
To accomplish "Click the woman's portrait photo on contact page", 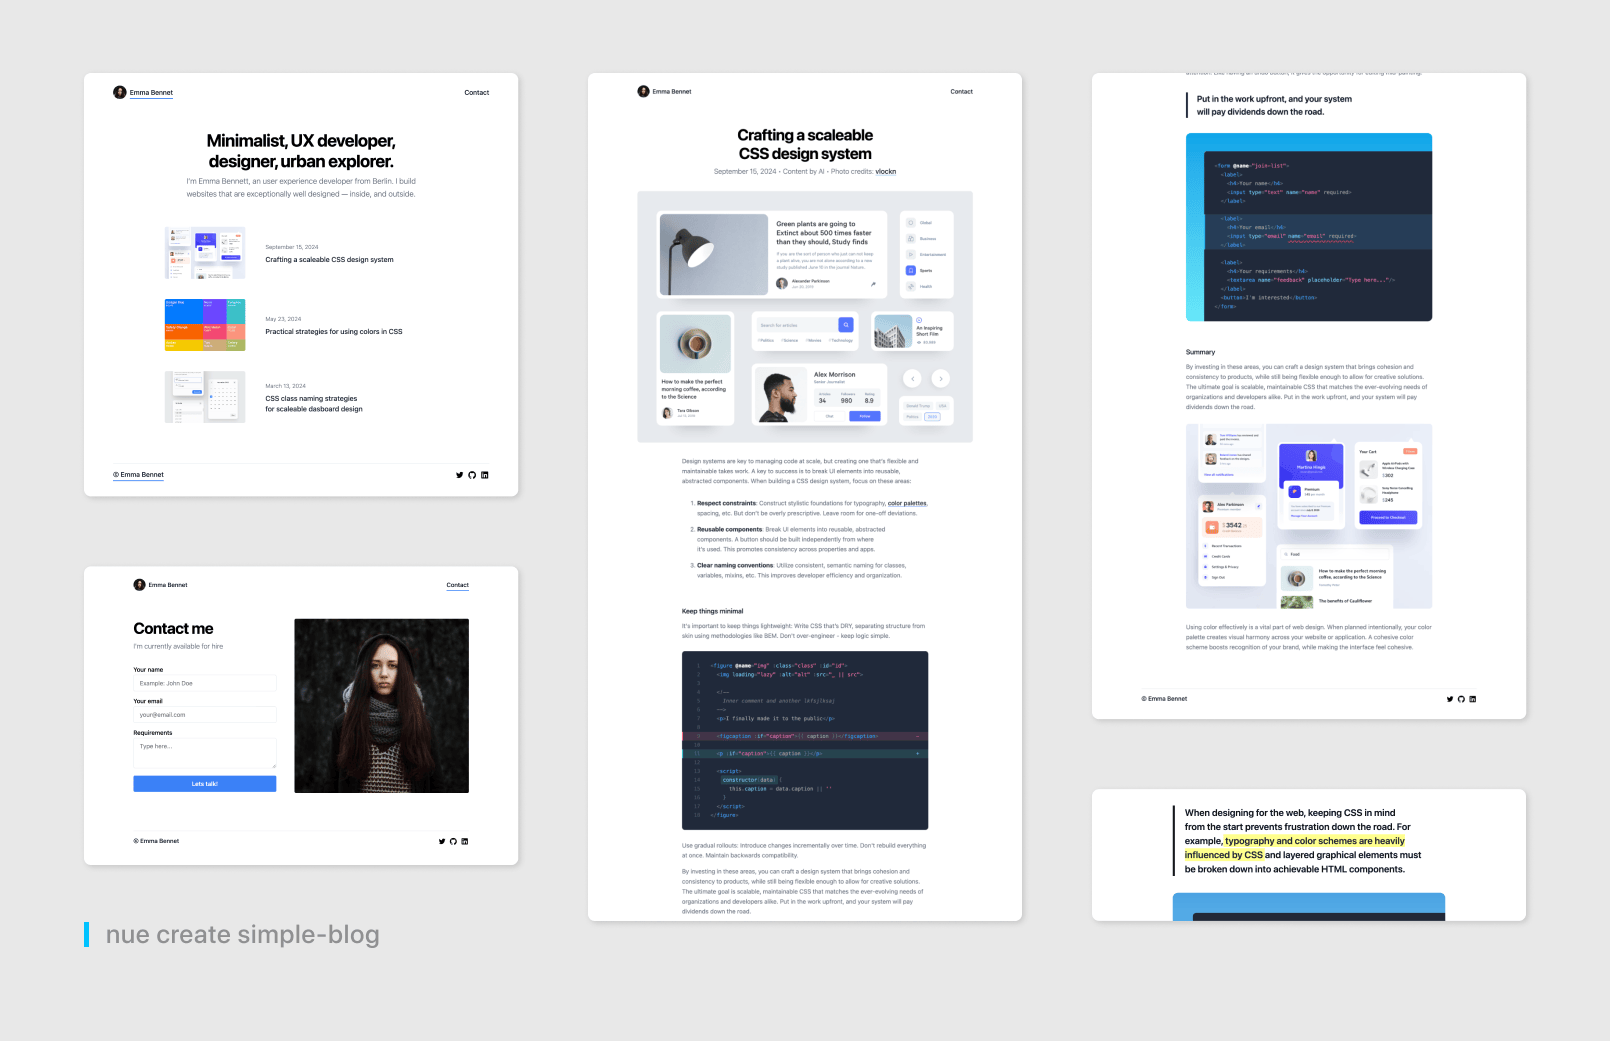I will (382, 706).
